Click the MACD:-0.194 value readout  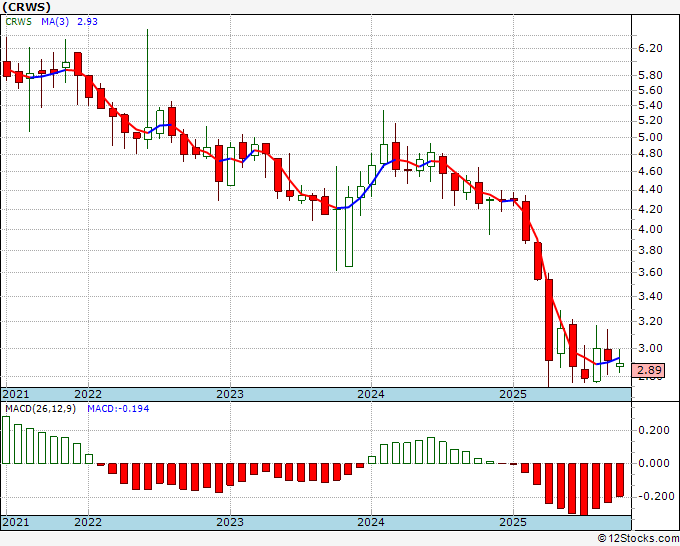(x=118, y=409)
